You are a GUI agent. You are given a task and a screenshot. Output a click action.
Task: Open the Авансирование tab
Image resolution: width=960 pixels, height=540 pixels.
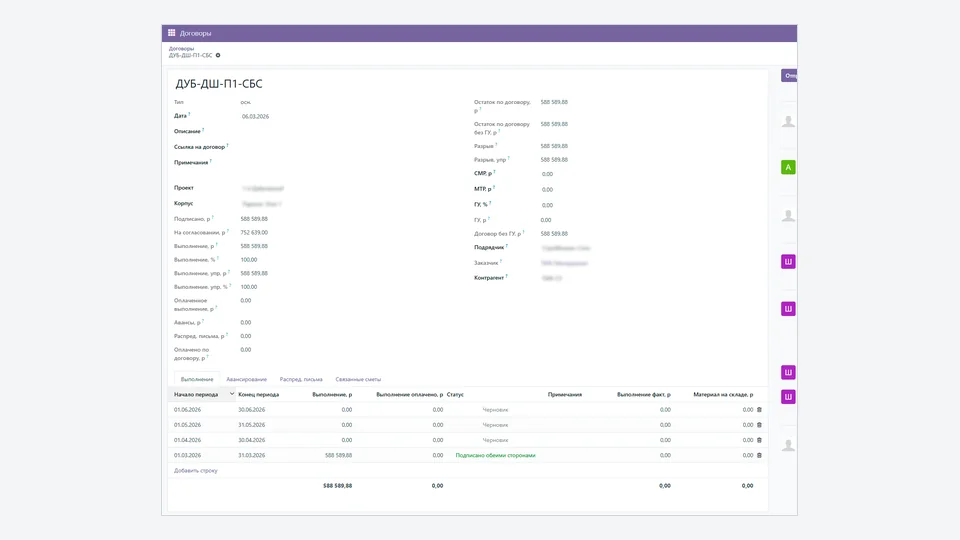pyautogui.click(x=247, y=379)
